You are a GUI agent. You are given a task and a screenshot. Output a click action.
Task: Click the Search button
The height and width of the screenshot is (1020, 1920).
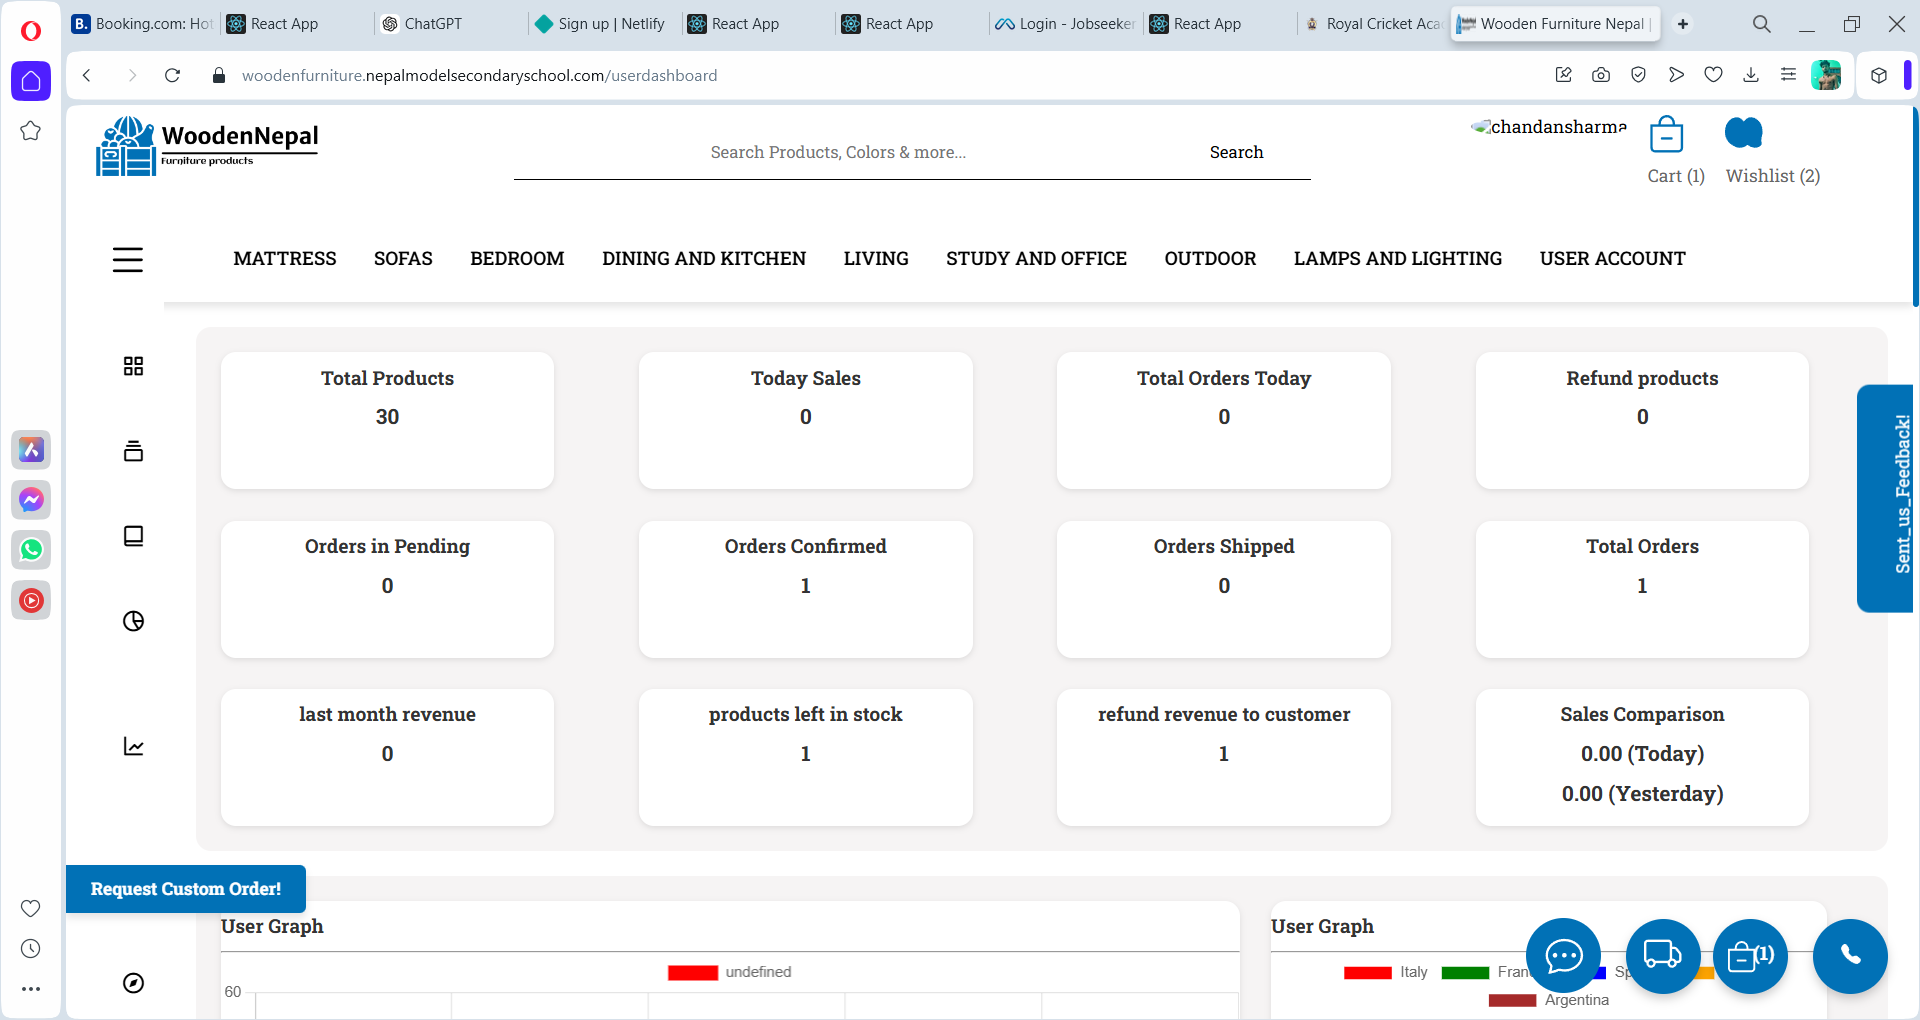click(1236, 152)
